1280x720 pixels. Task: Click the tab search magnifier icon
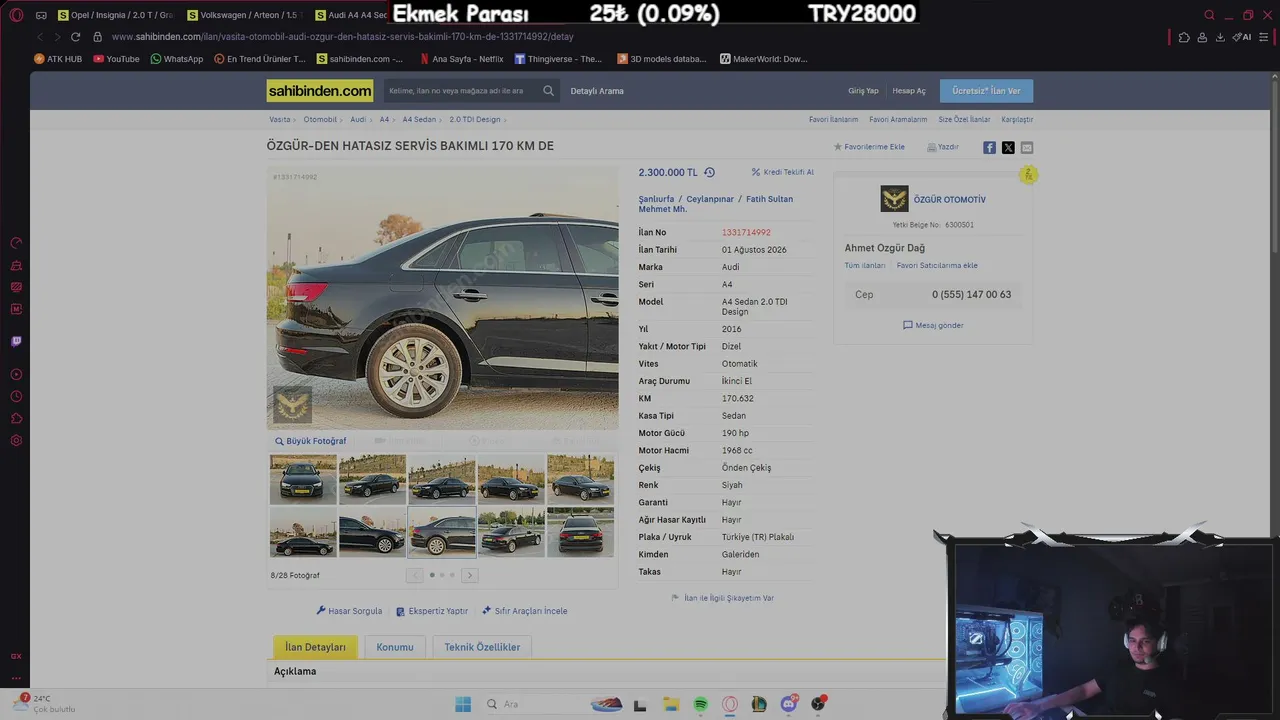[1209, 15]
